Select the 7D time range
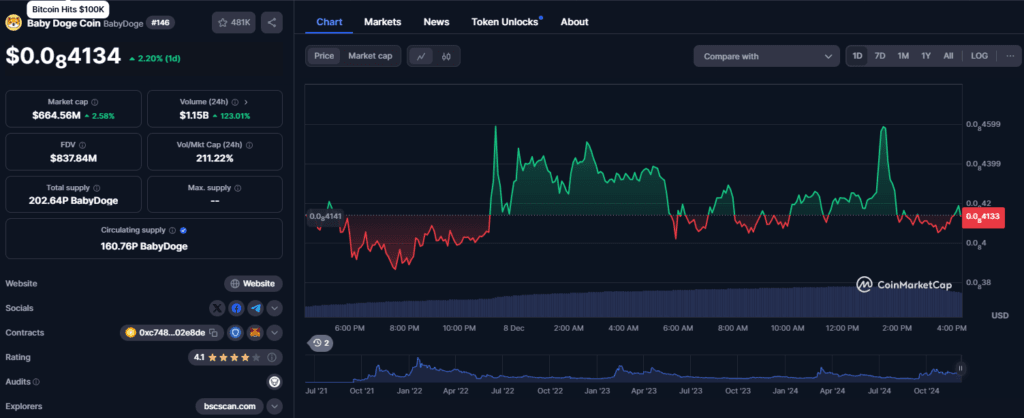Image resolution: width=1024 pixels, height=418 pixels. (880, 56)
